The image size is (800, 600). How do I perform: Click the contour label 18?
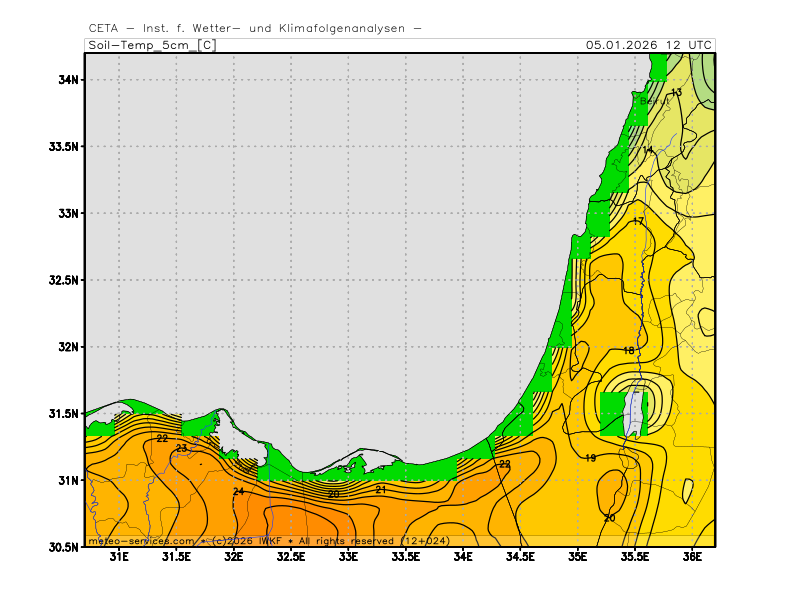(x=629, y=350)
